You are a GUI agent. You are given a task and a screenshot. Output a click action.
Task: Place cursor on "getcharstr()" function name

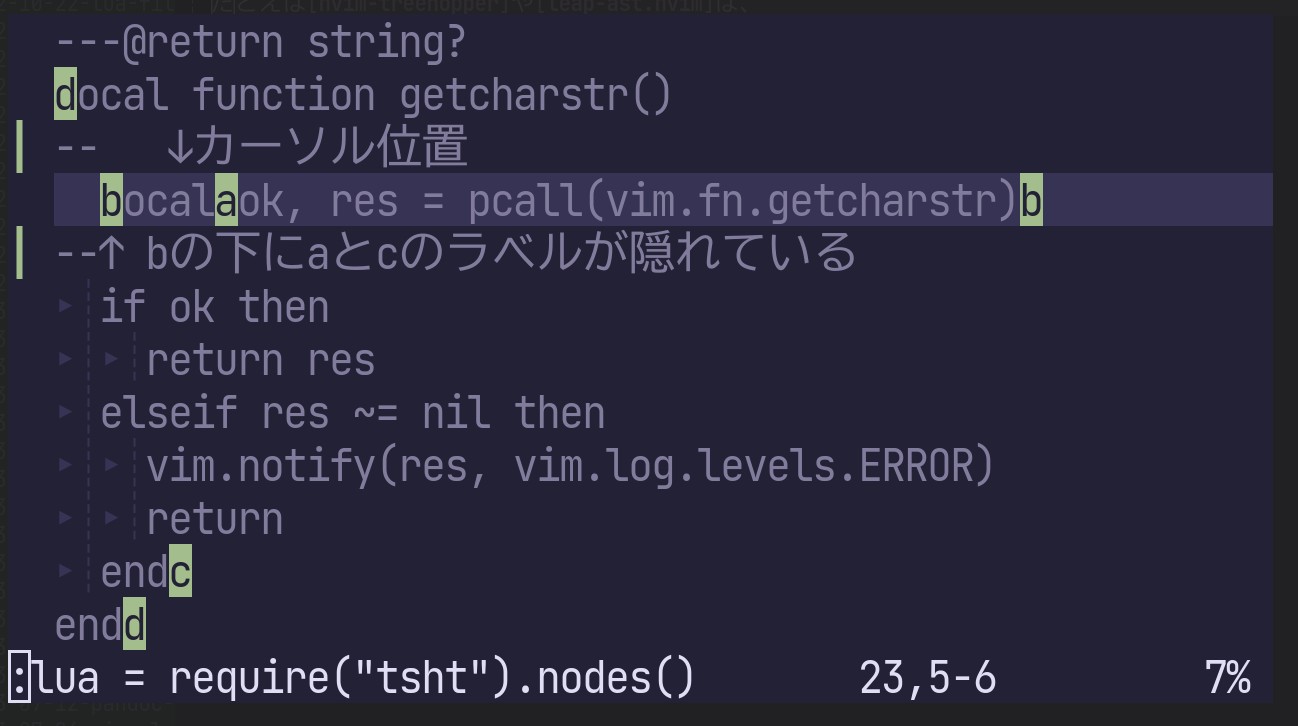(x=523, y=95)
